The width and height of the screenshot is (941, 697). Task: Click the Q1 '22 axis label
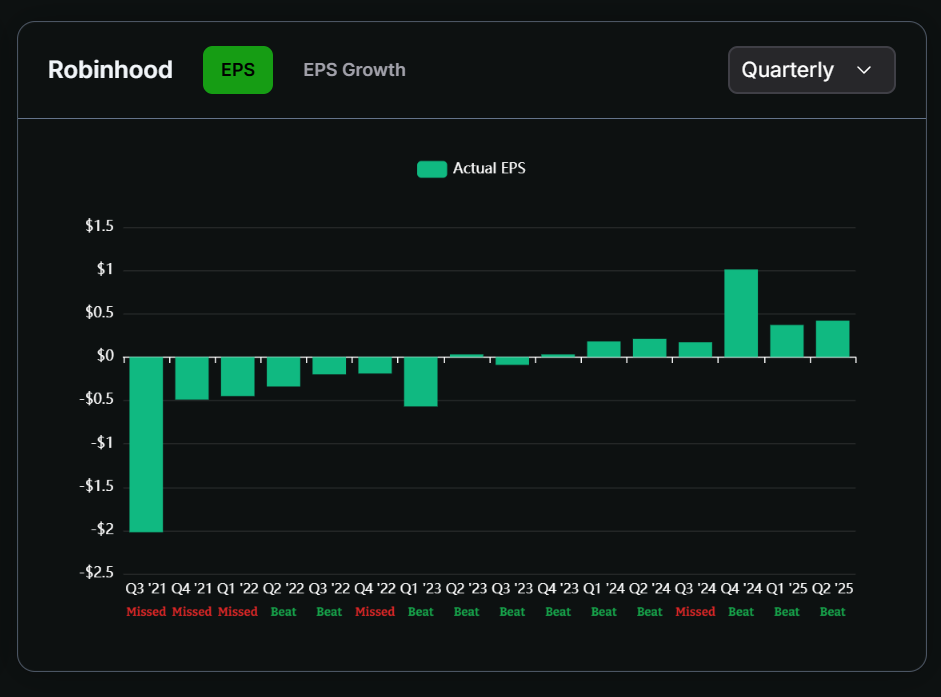pos(238,588)
